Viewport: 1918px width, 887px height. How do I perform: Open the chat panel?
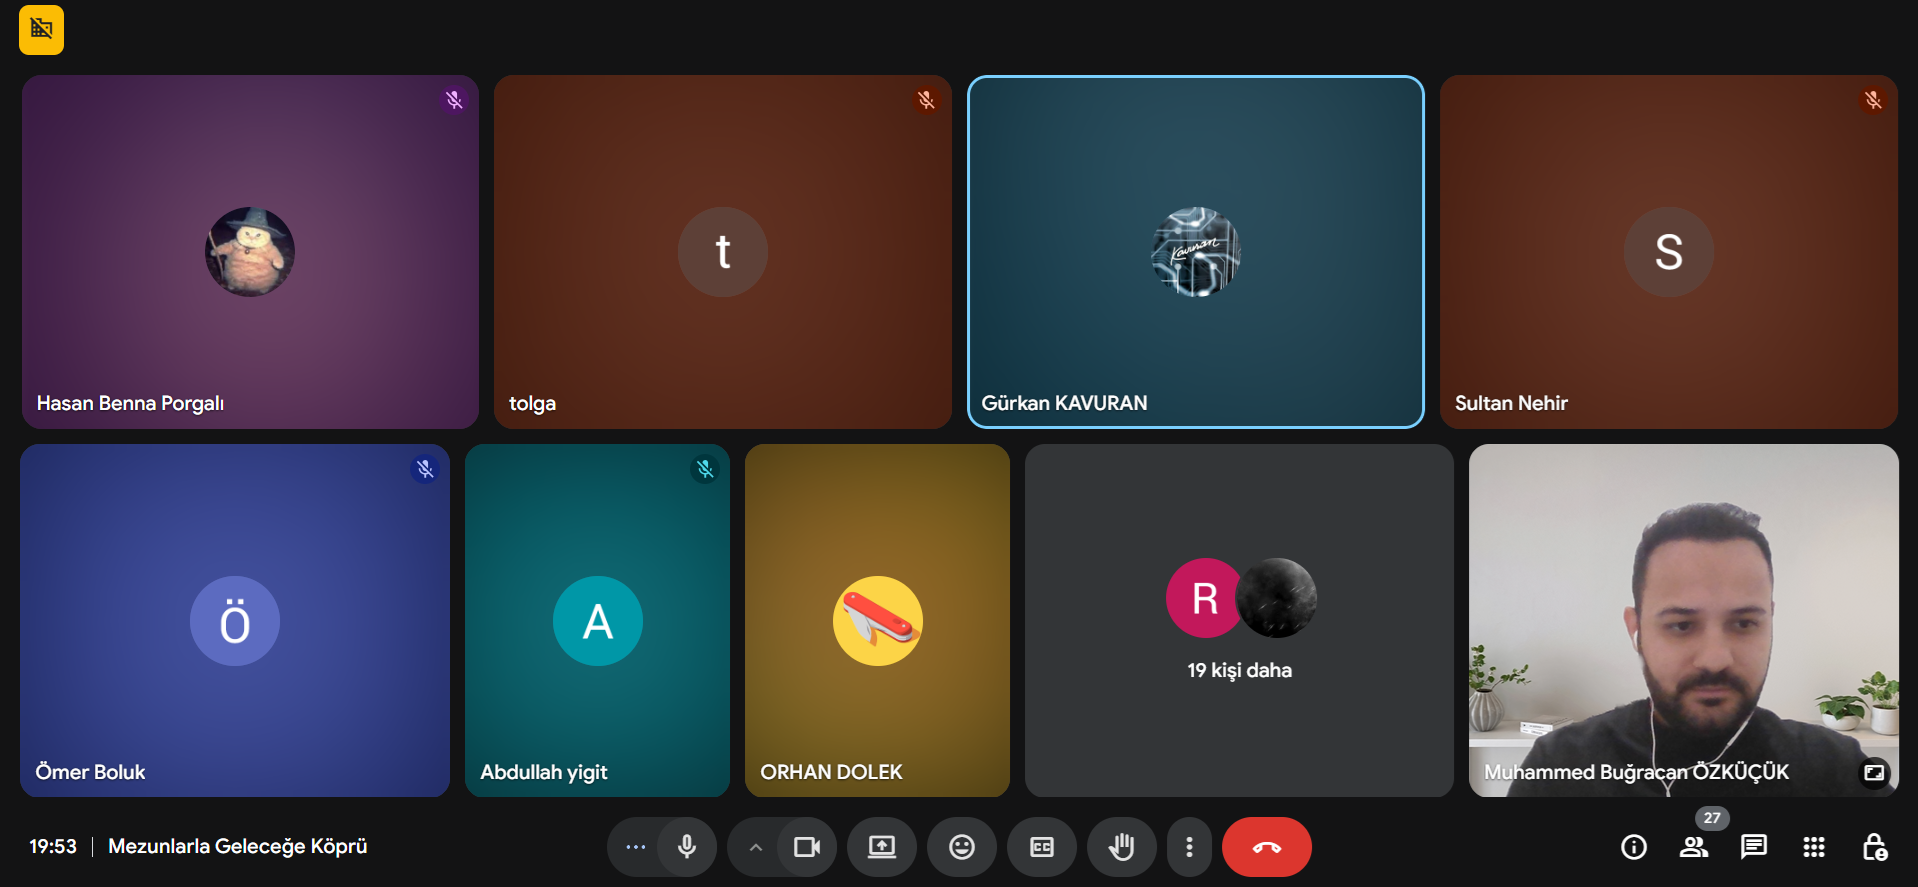pos(1753,847)
